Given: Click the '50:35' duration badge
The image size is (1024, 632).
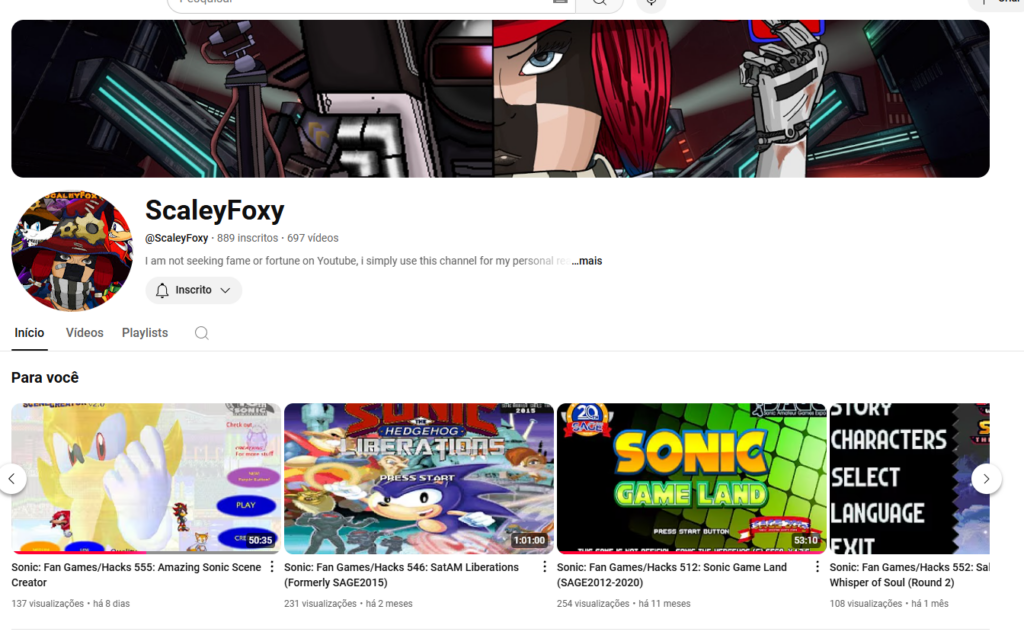Looking at the screenshot, I should coord(260,541).
